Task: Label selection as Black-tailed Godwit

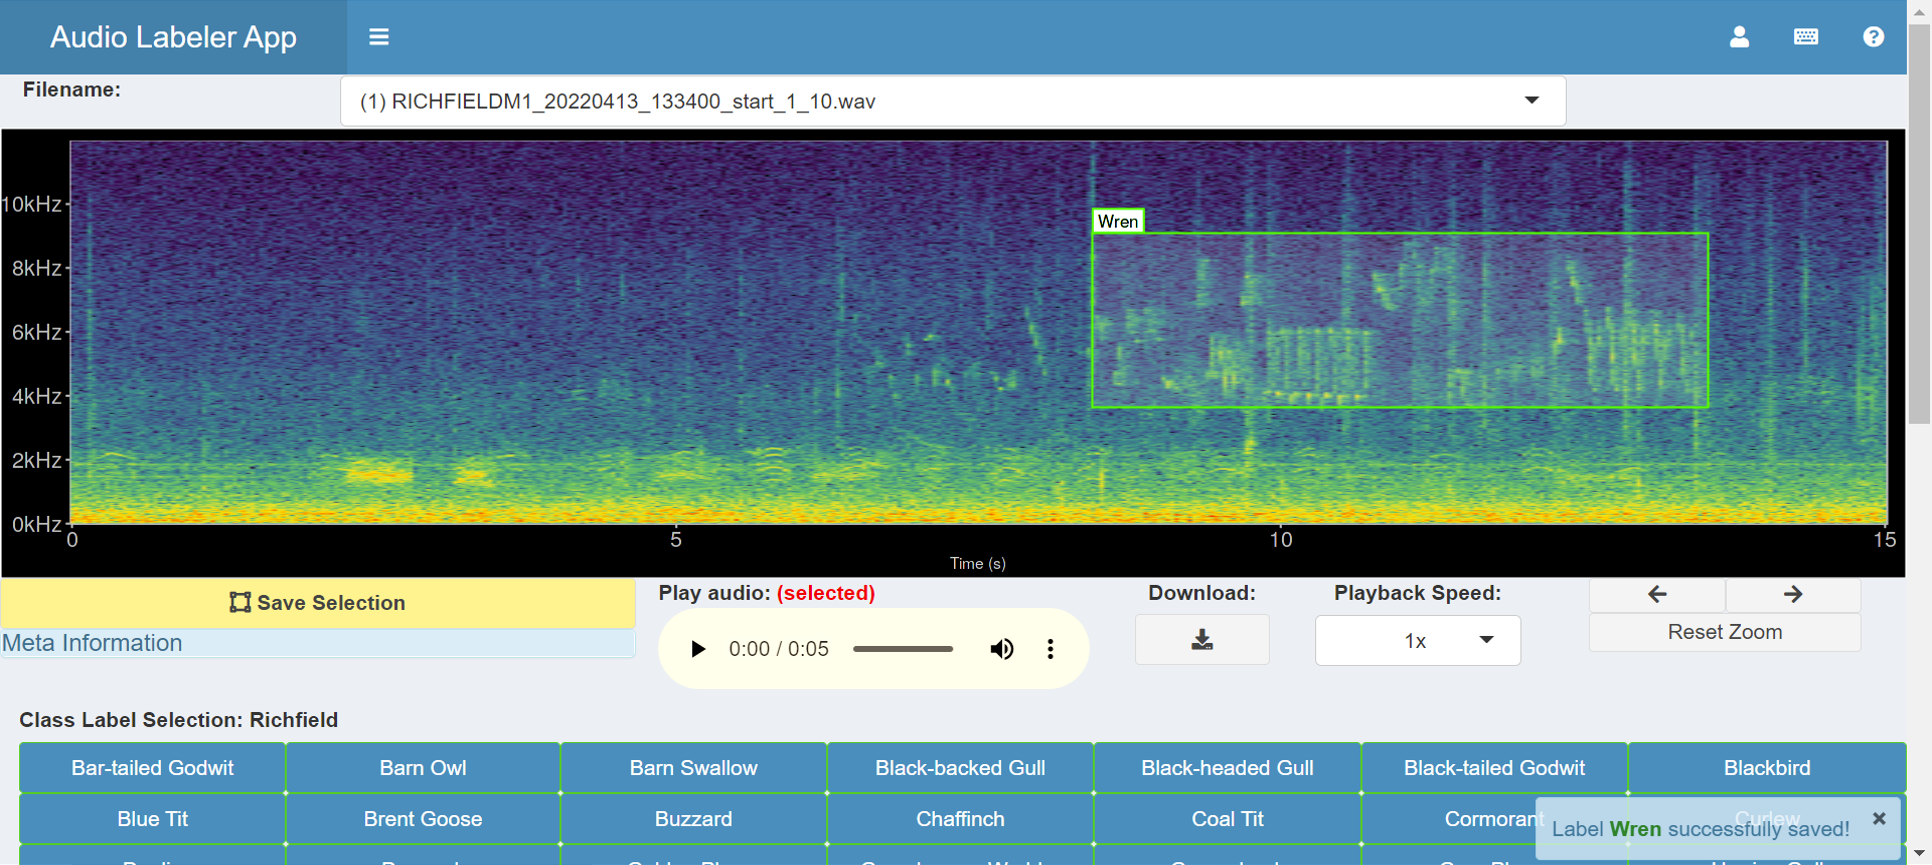Action: point(1494,768)
